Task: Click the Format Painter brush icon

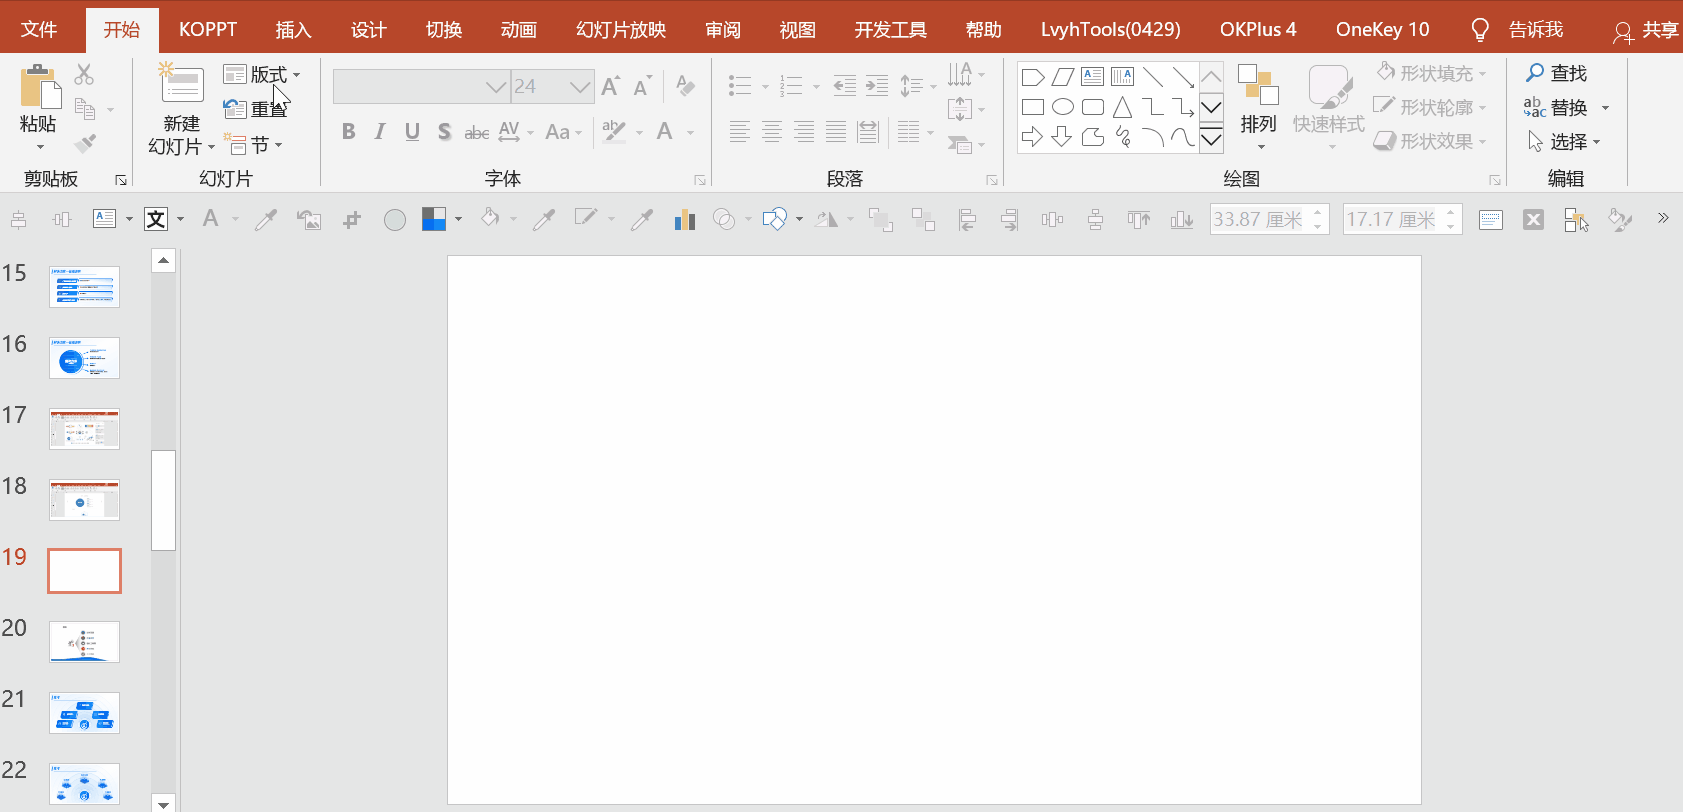Action: click(86, 143)
